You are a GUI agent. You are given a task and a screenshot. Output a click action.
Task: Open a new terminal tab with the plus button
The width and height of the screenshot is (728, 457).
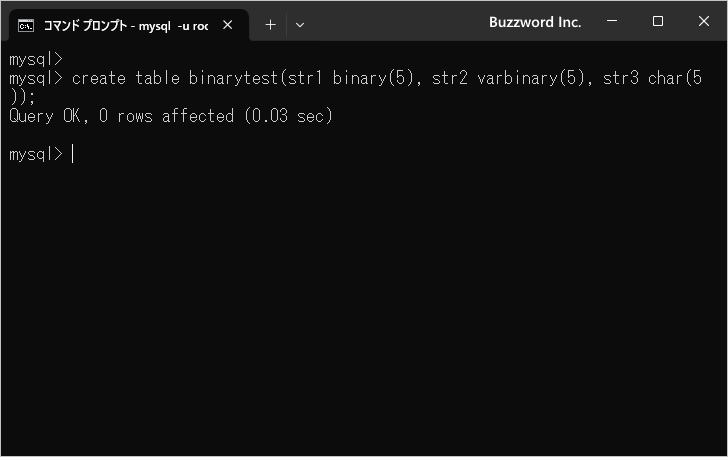pyautogui.click(x=270, y=24)
